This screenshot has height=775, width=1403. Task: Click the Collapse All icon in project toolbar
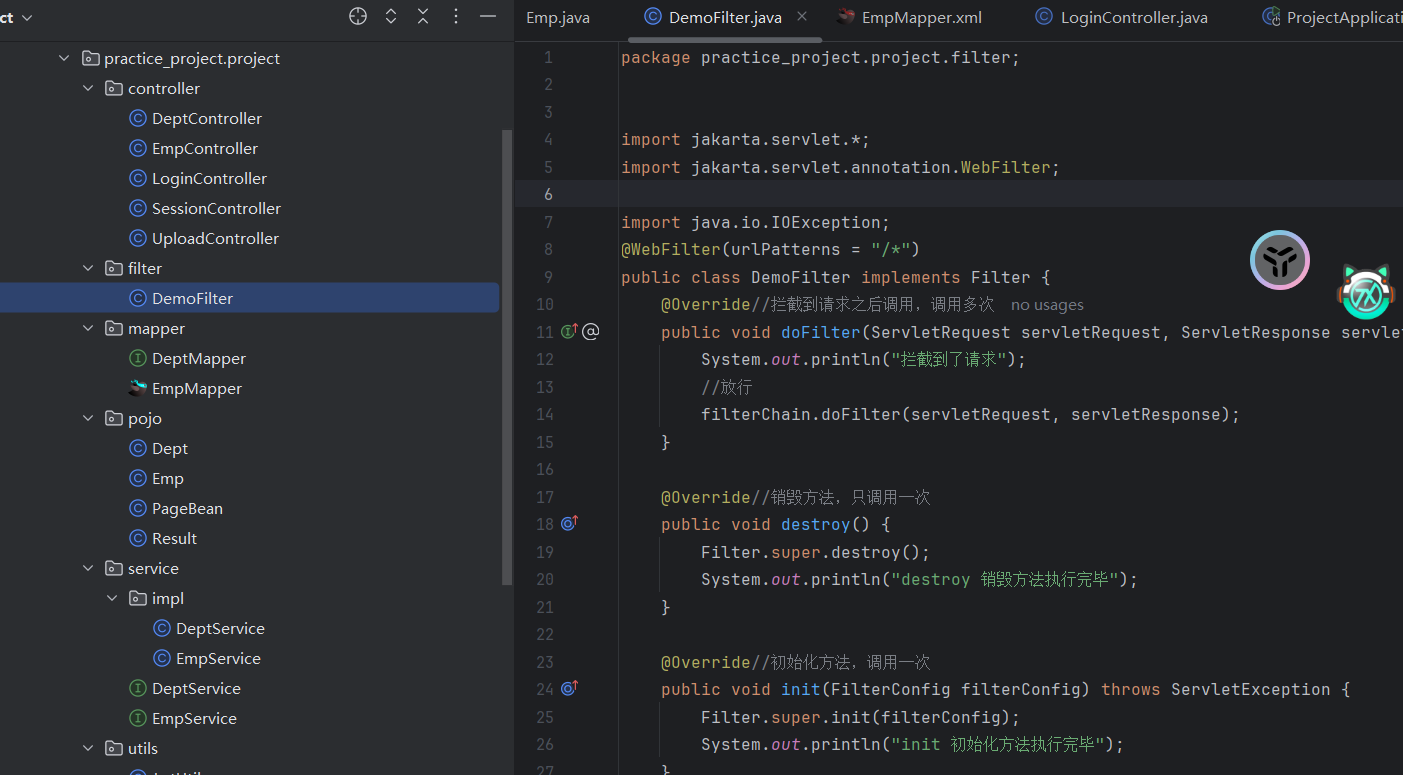point(423,16)
